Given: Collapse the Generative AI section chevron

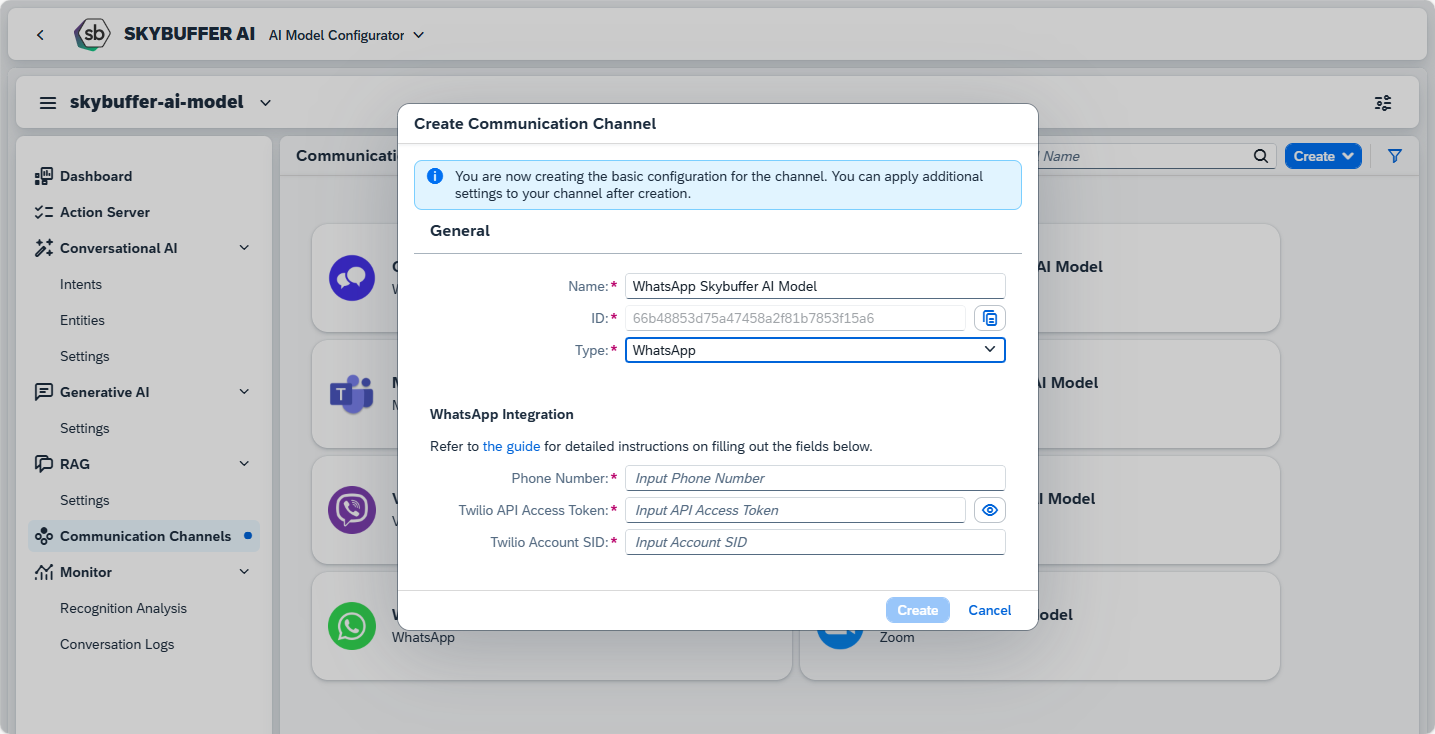Looking at the screenshot, I should click(x=244, y=392).
